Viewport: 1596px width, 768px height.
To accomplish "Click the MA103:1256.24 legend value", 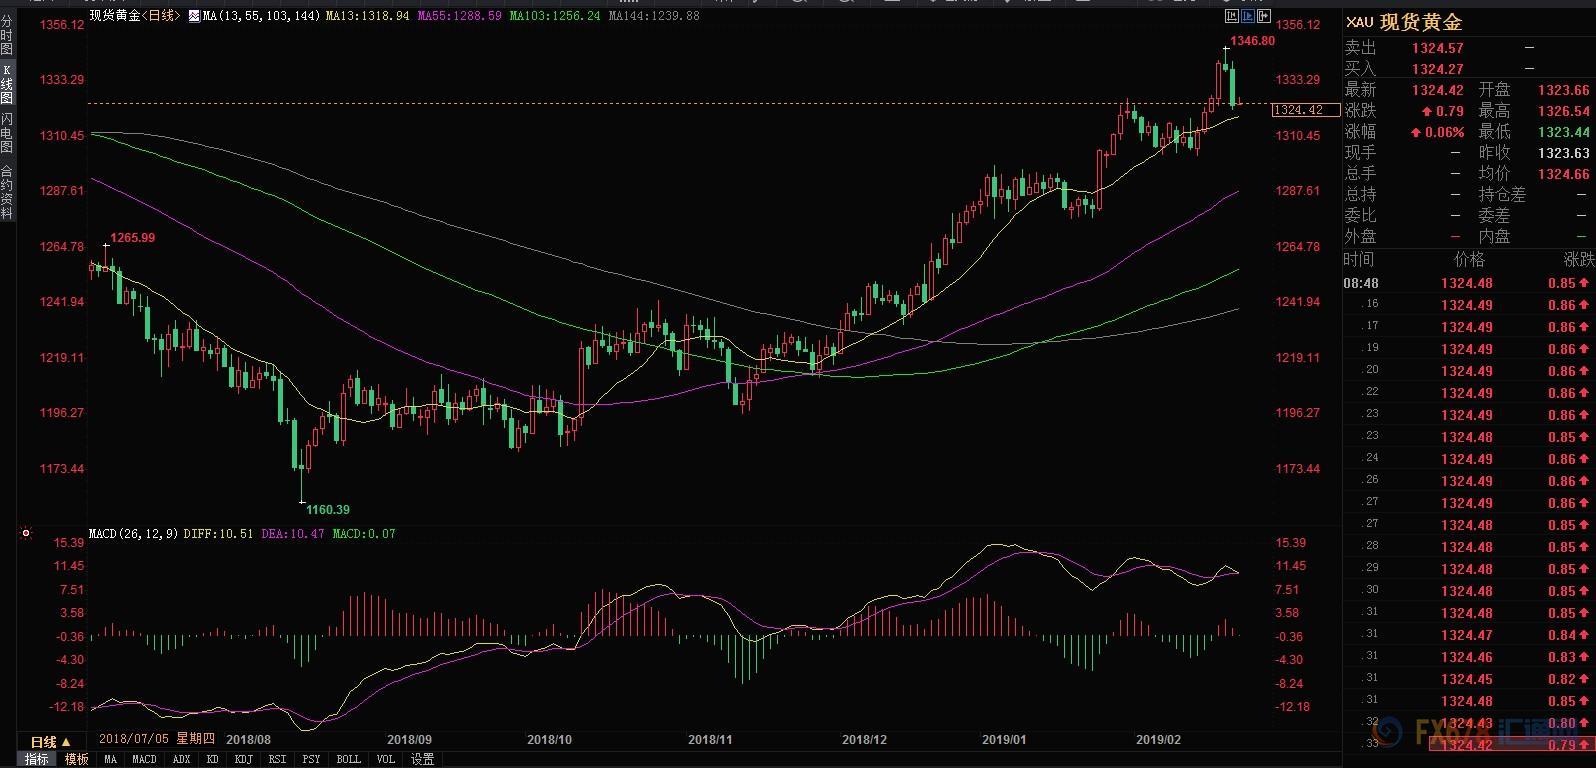I will pos(555,16).
